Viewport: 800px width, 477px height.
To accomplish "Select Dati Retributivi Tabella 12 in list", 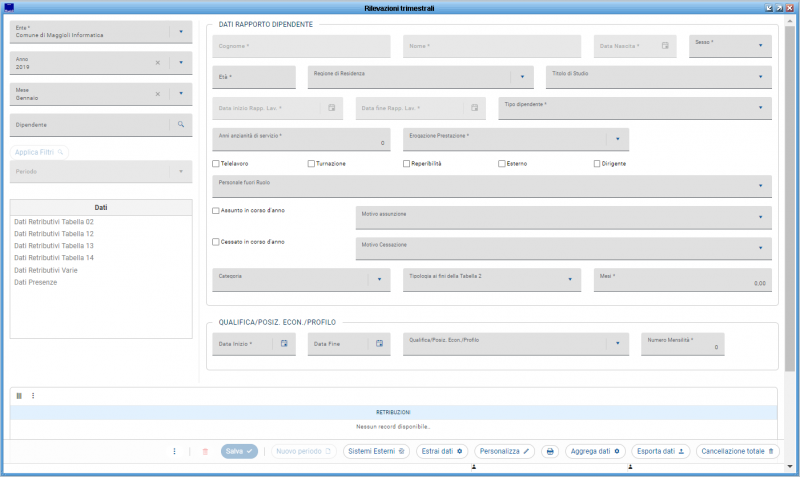I will click(x=54, y=233).
